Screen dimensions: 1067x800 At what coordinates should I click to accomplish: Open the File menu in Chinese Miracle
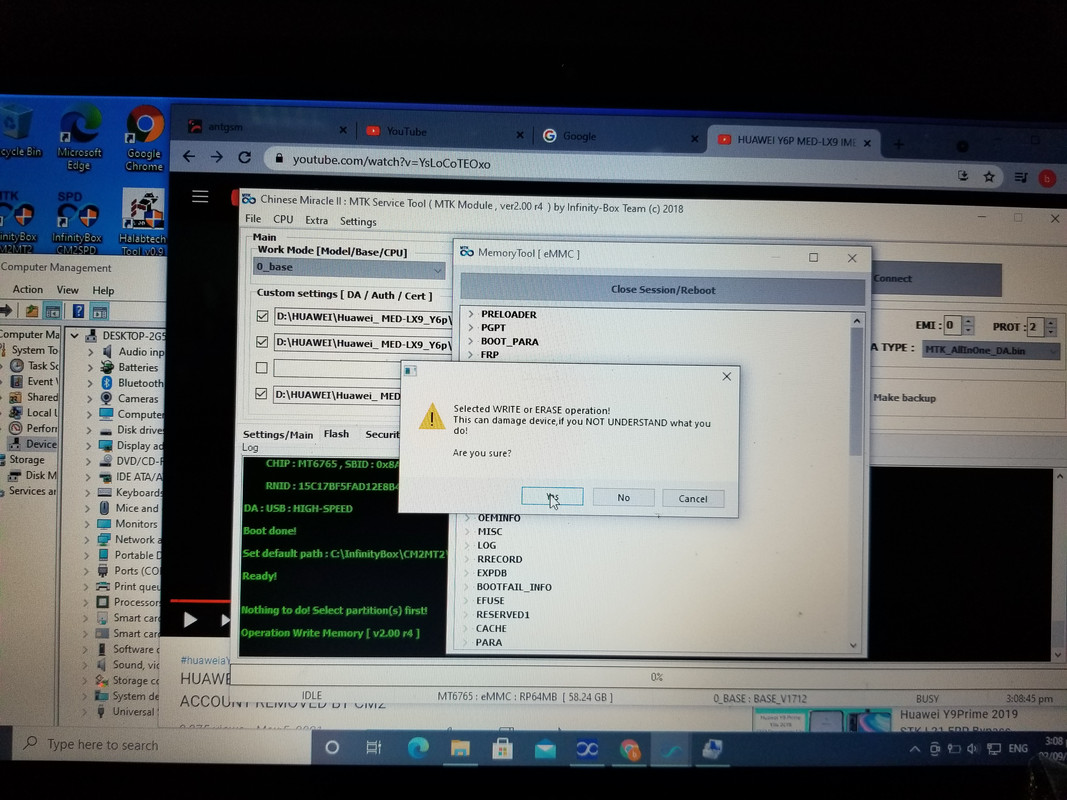tap(253, 219)
